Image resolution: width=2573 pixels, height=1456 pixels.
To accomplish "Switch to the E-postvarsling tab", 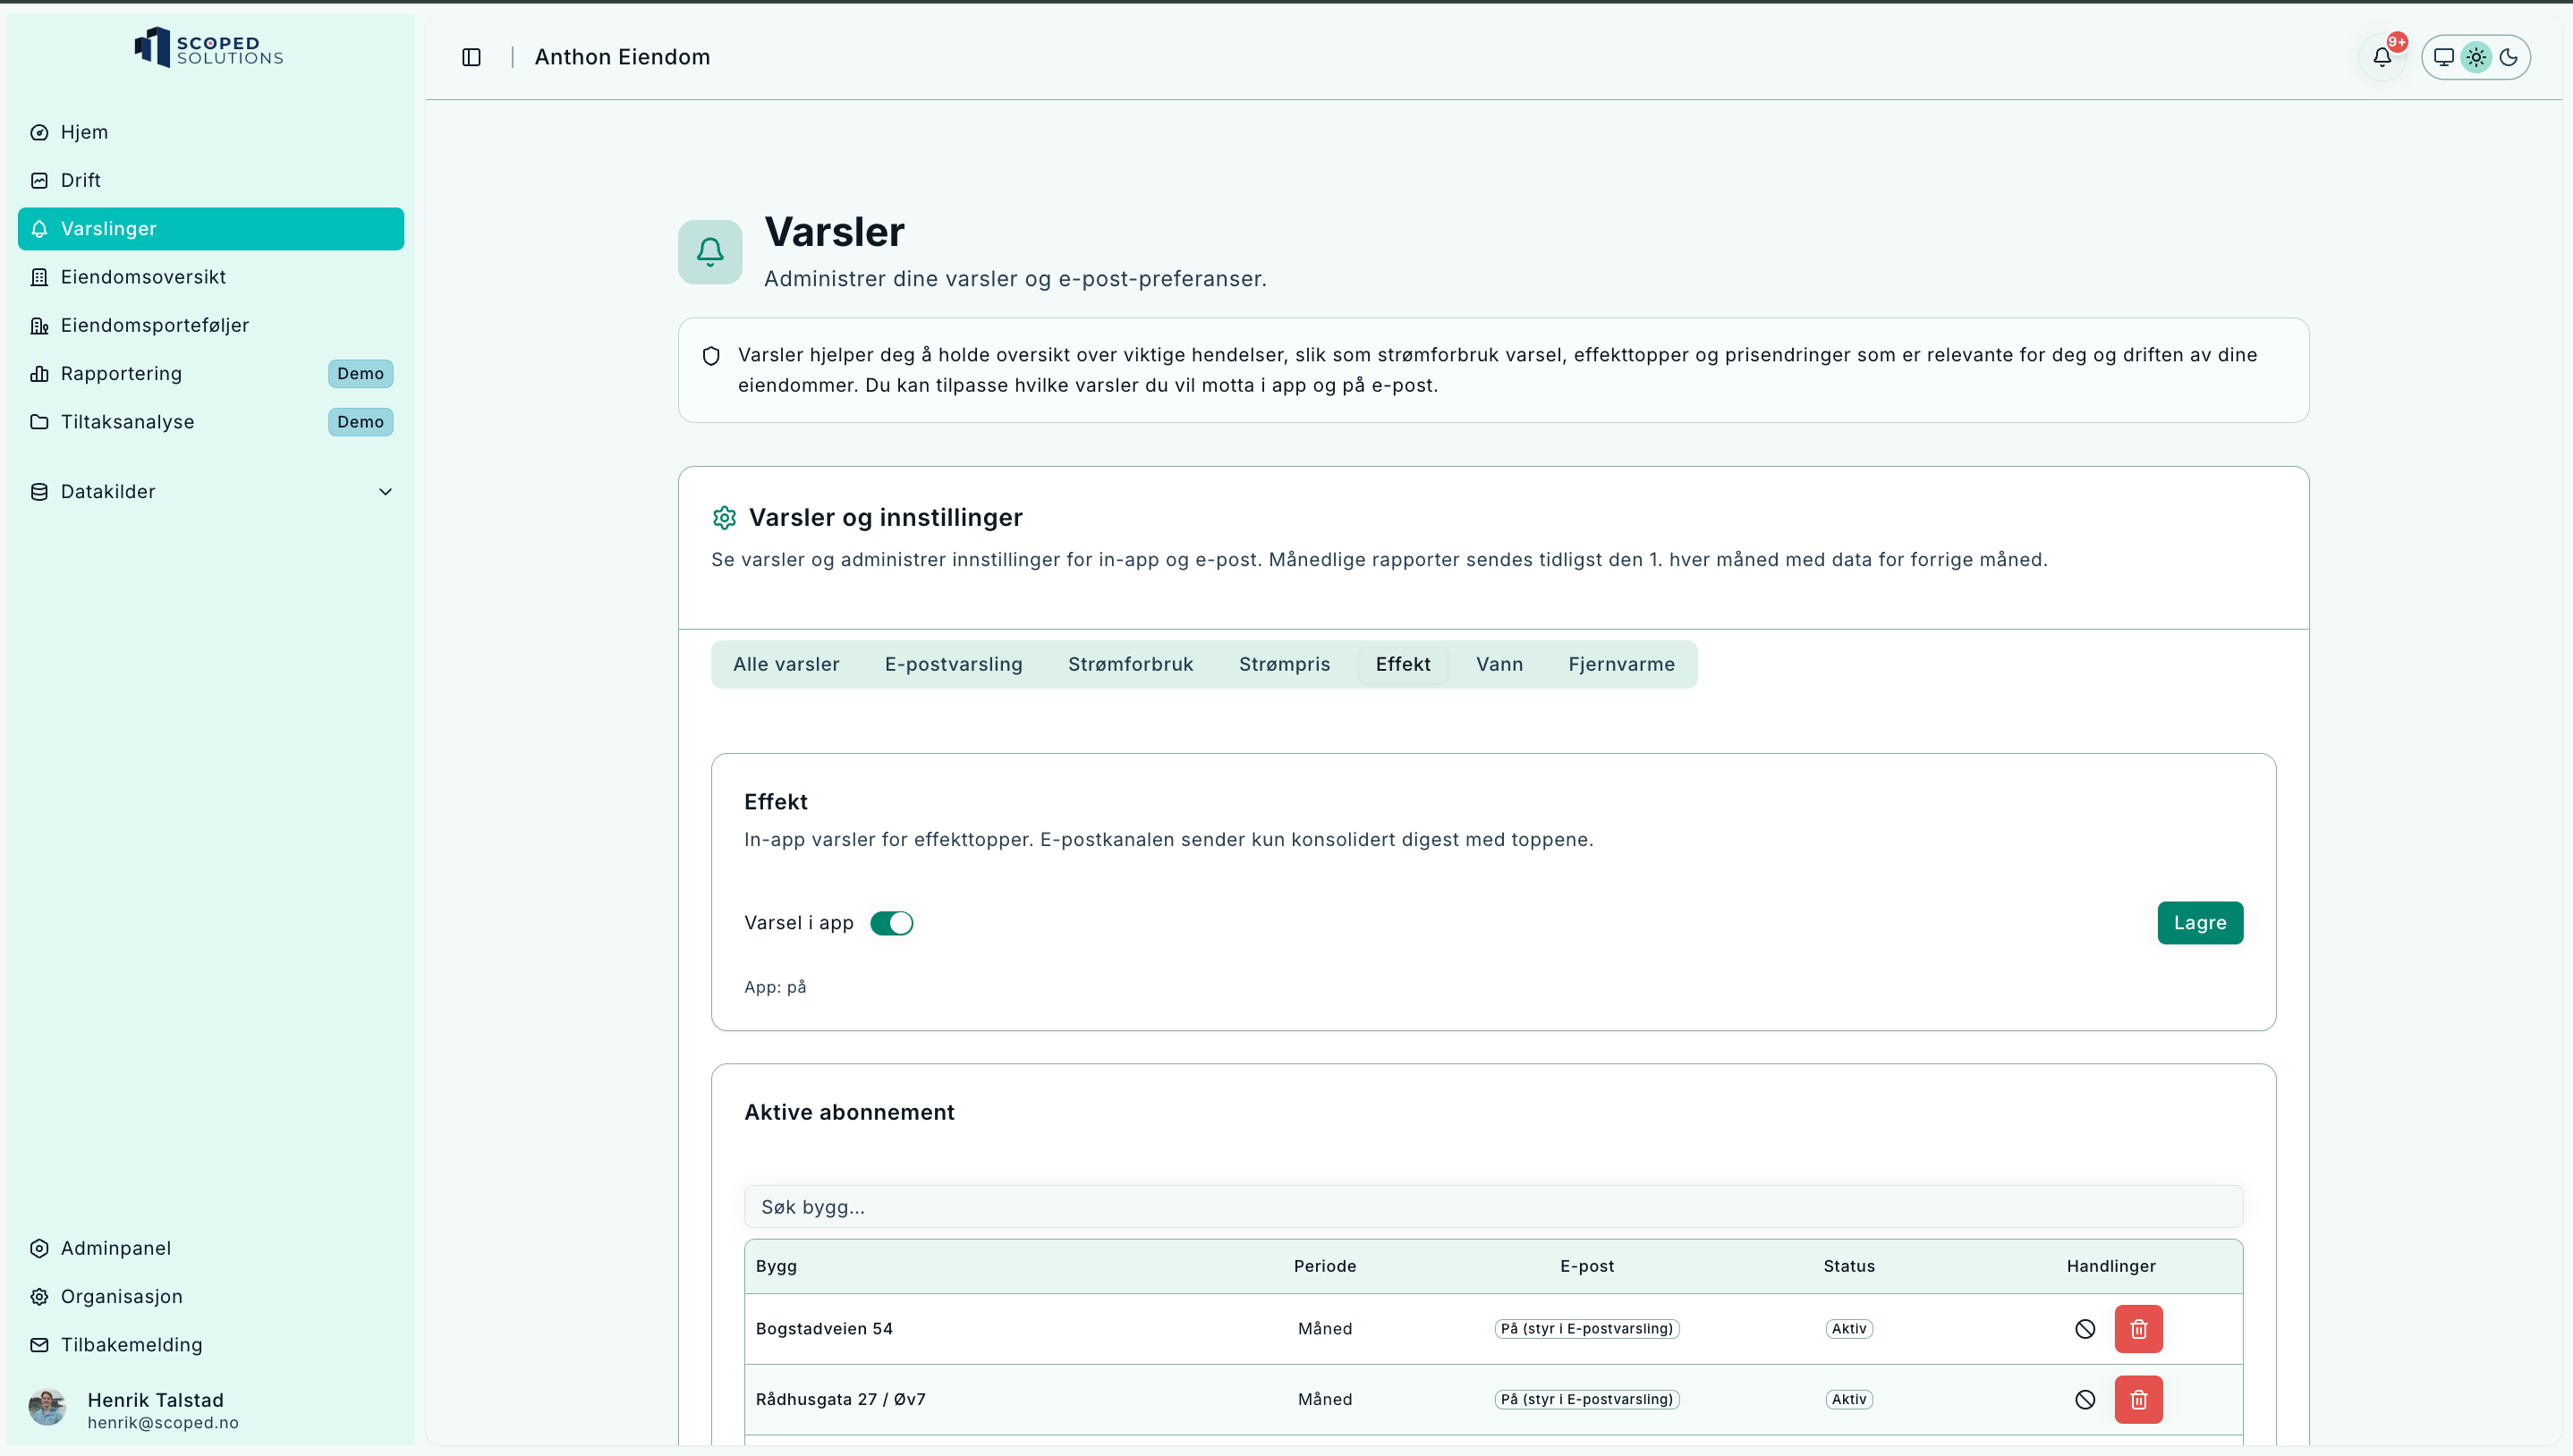I will coord(953,664).
